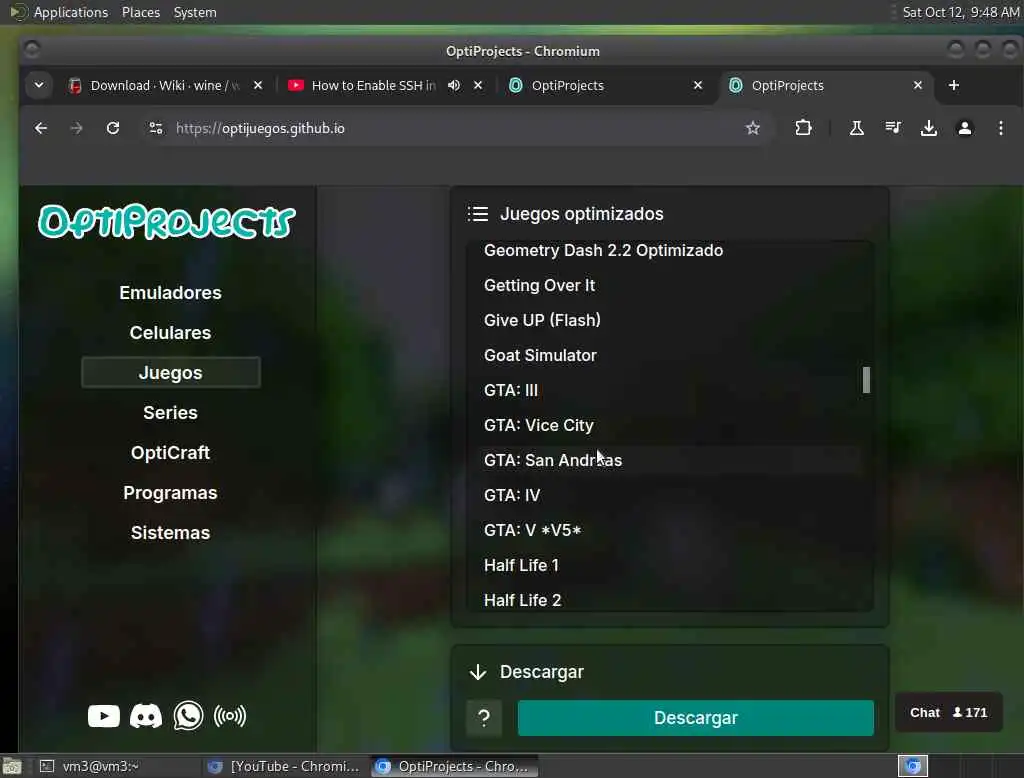Click the clock in top panel
This screenshot has height=778, width=1024.
tap(961, 12)
